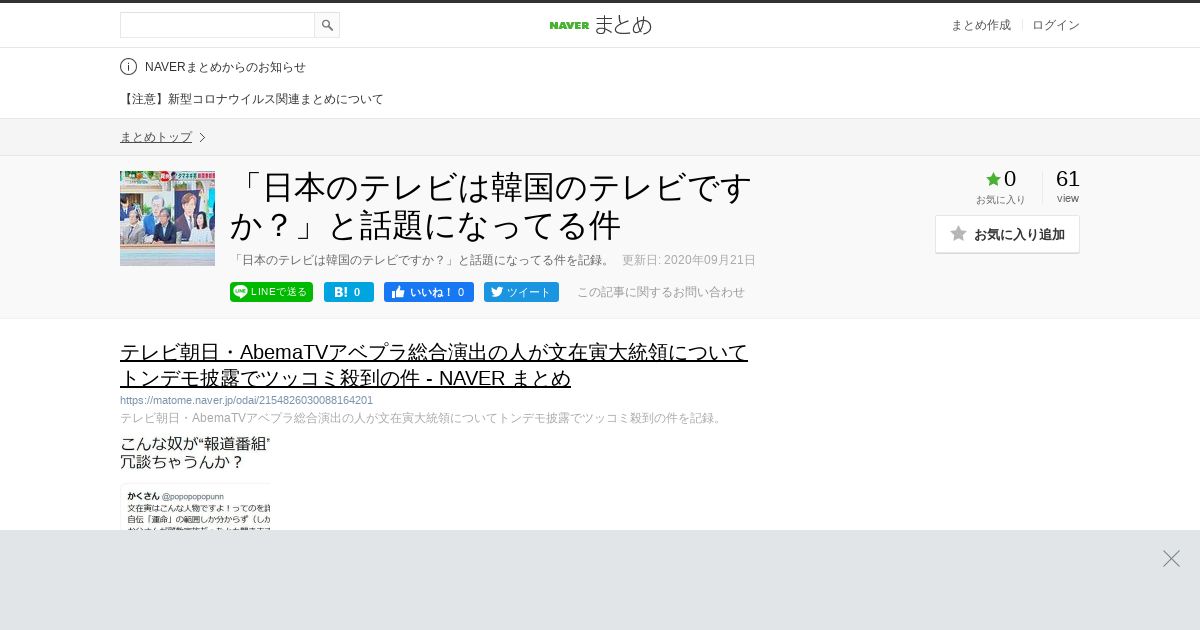Viewport: 1200px width, 630px height.
Task: Open matome.naver.jp/odai URL link
Action: pos(246,400)
